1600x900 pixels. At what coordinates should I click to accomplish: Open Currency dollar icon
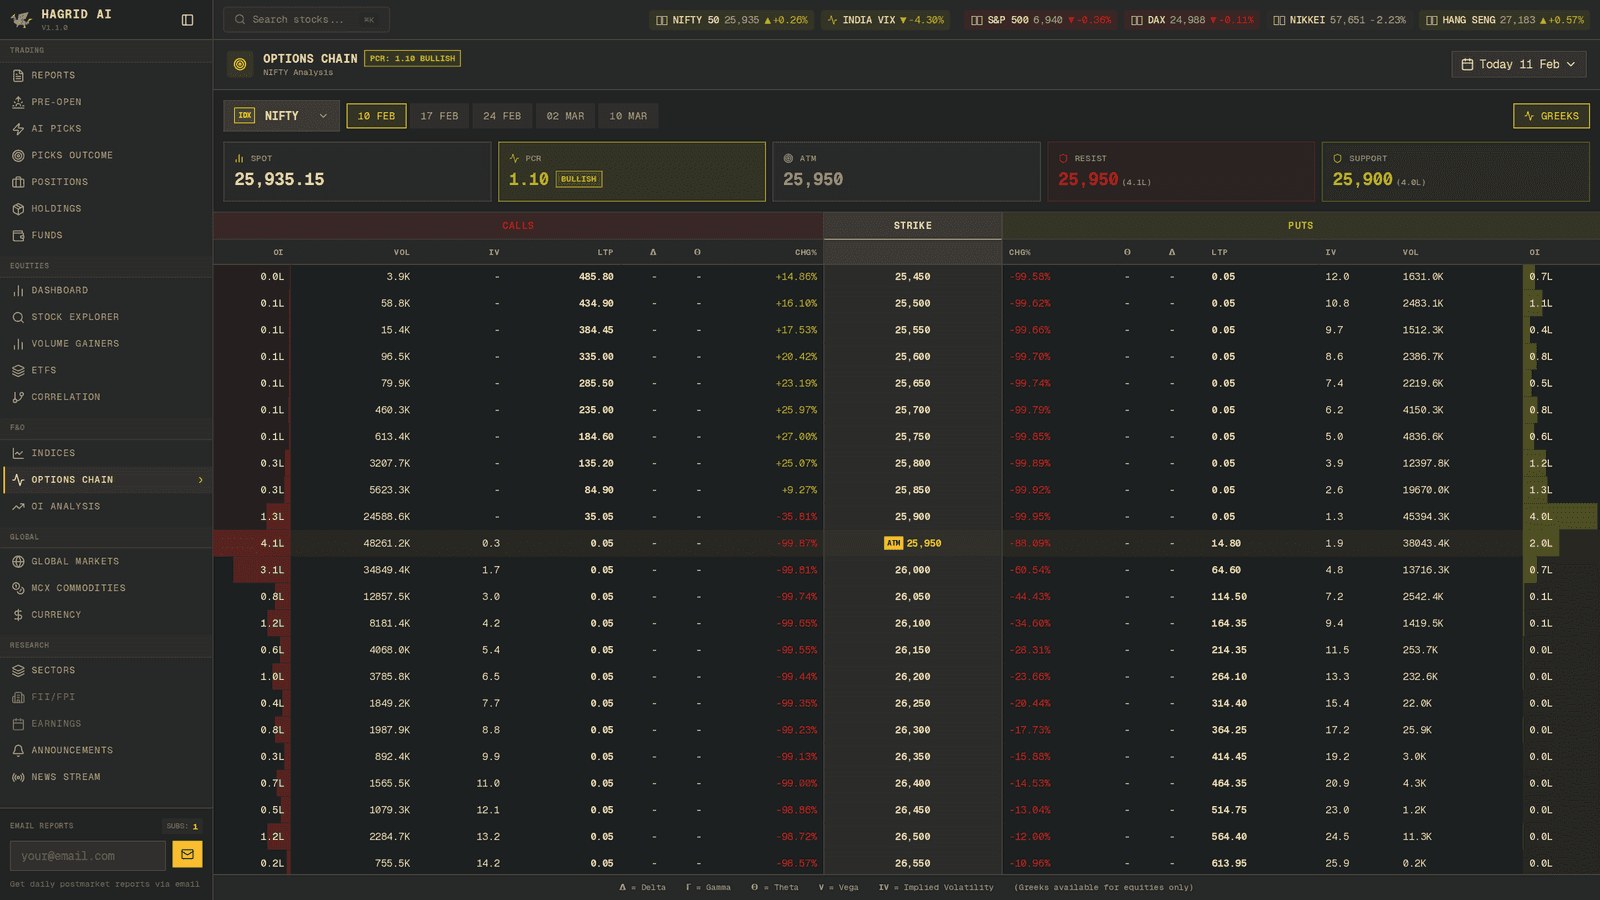(x=18, y=615)
